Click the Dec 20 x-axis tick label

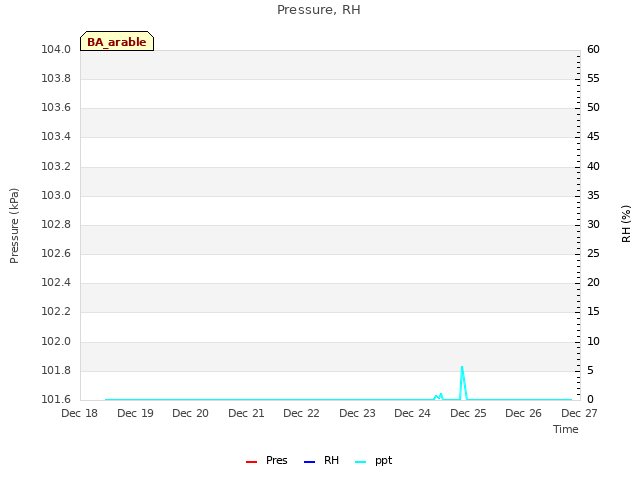coord(191,413)
